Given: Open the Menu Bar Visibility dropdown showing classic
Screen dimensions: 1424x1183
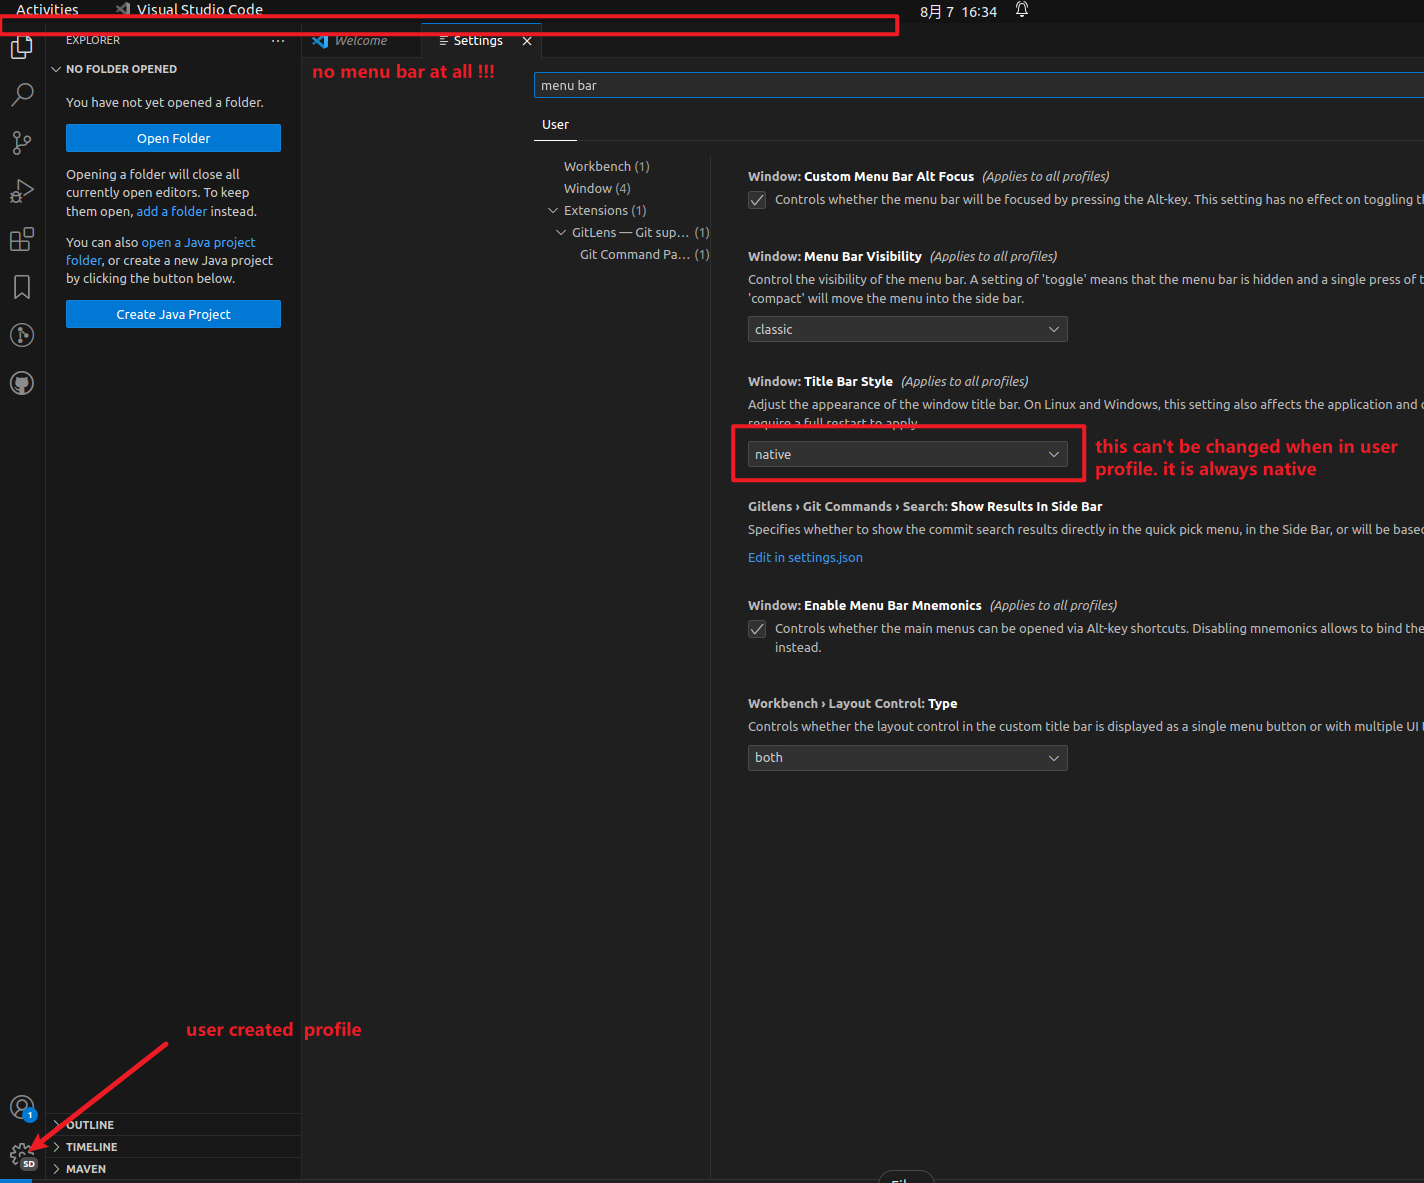Looking at the screenshot, I should (906, 328).
